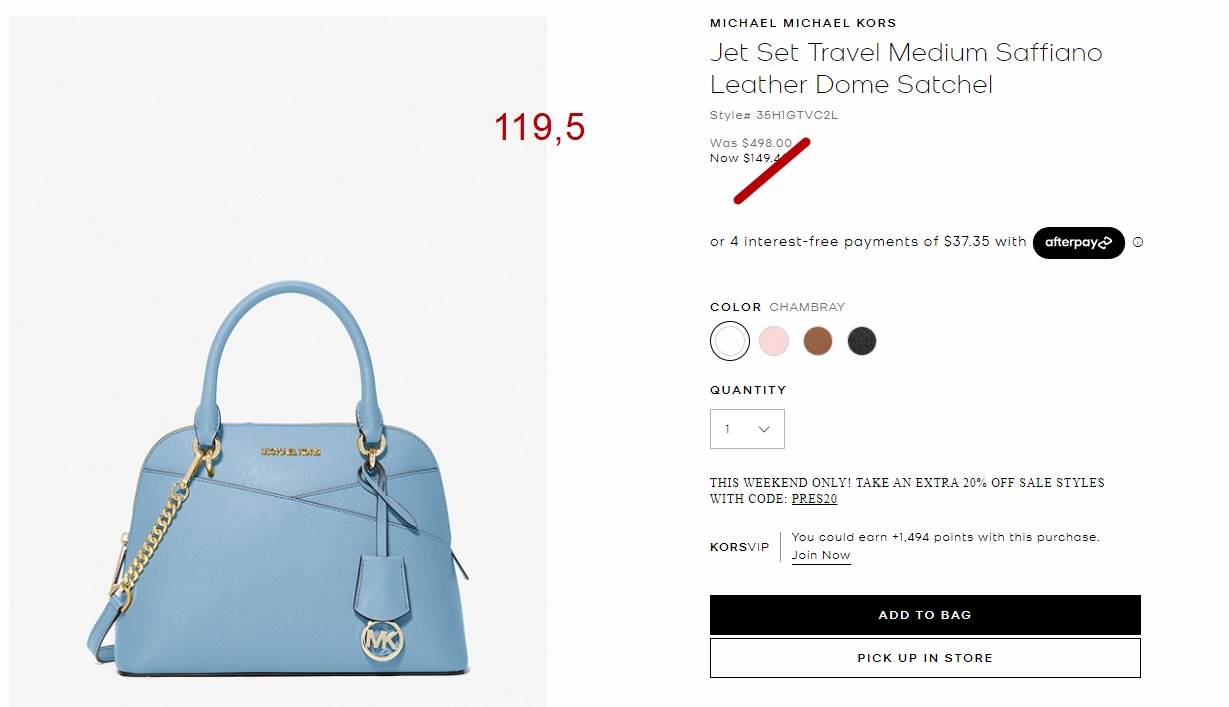Click the Afterpay logo badge
The width and height of the screenshot is (1229, 707).
(x=1078, y=242)
